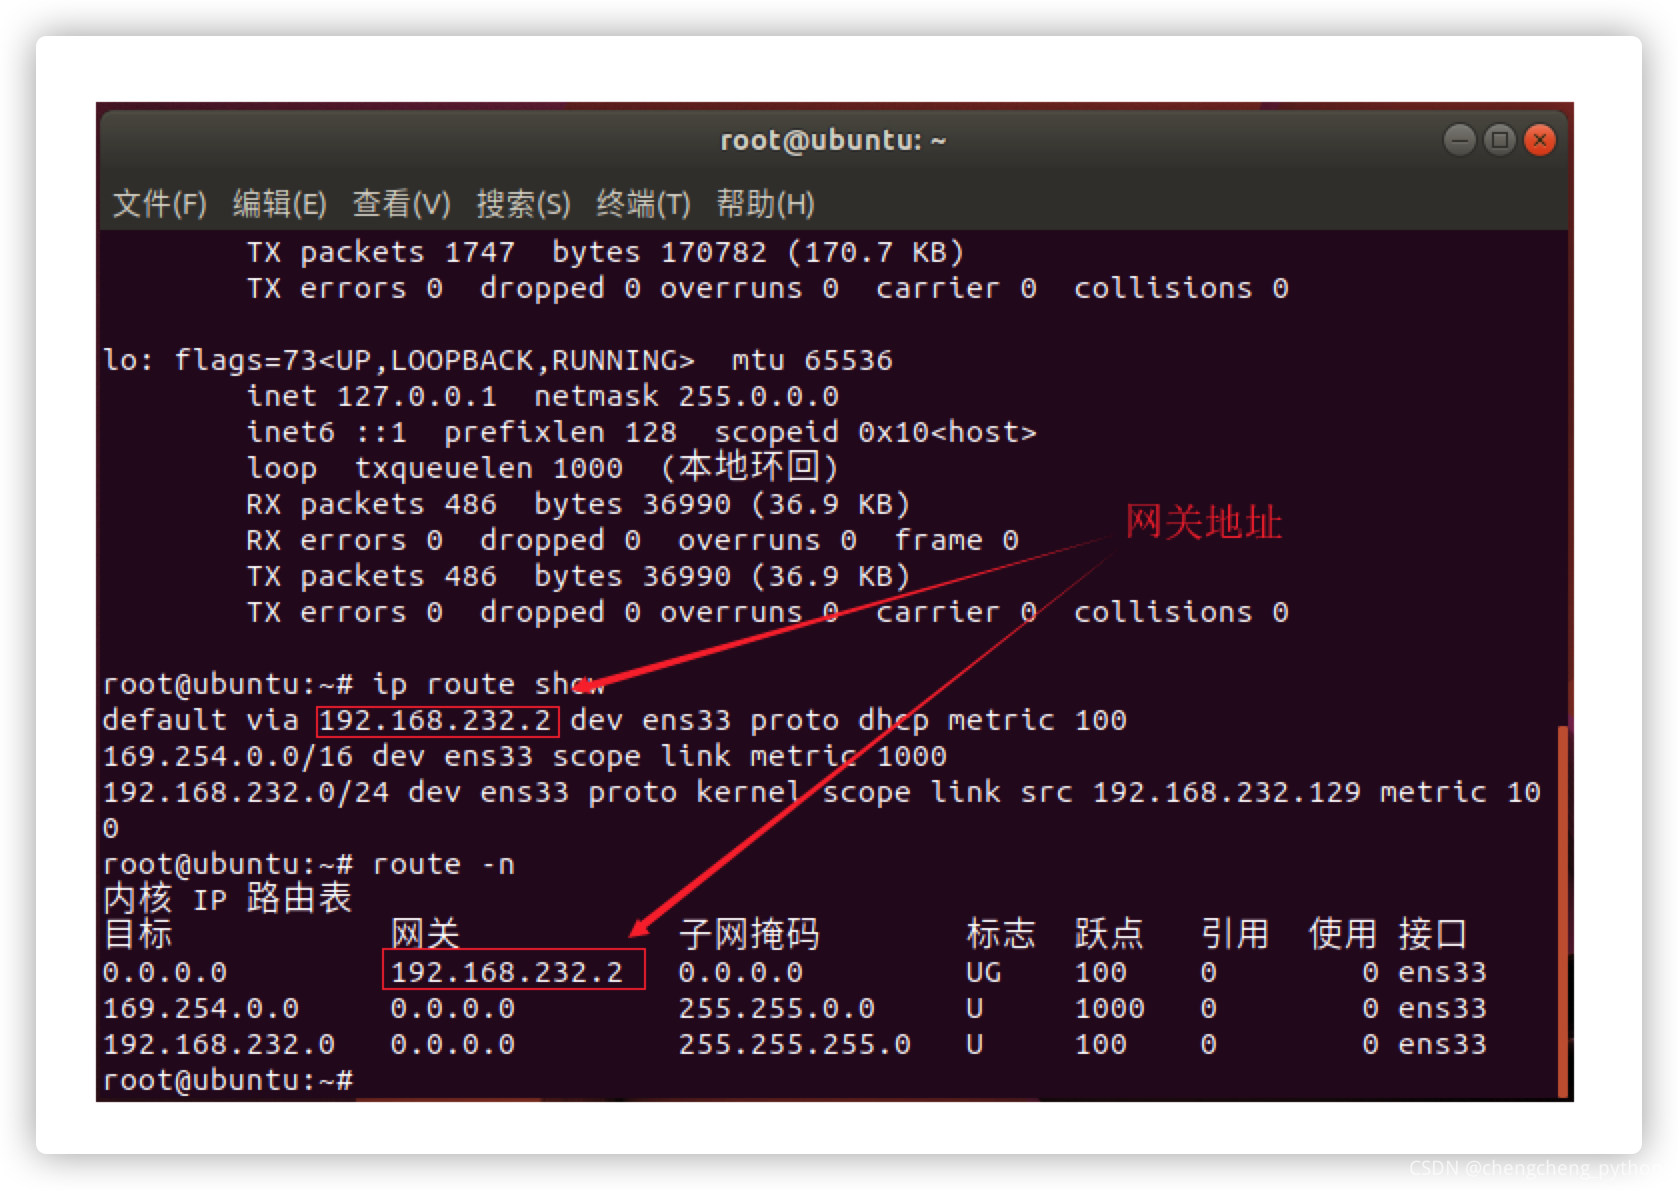
Task: Click the route -n command text
Action: point(443,863)
